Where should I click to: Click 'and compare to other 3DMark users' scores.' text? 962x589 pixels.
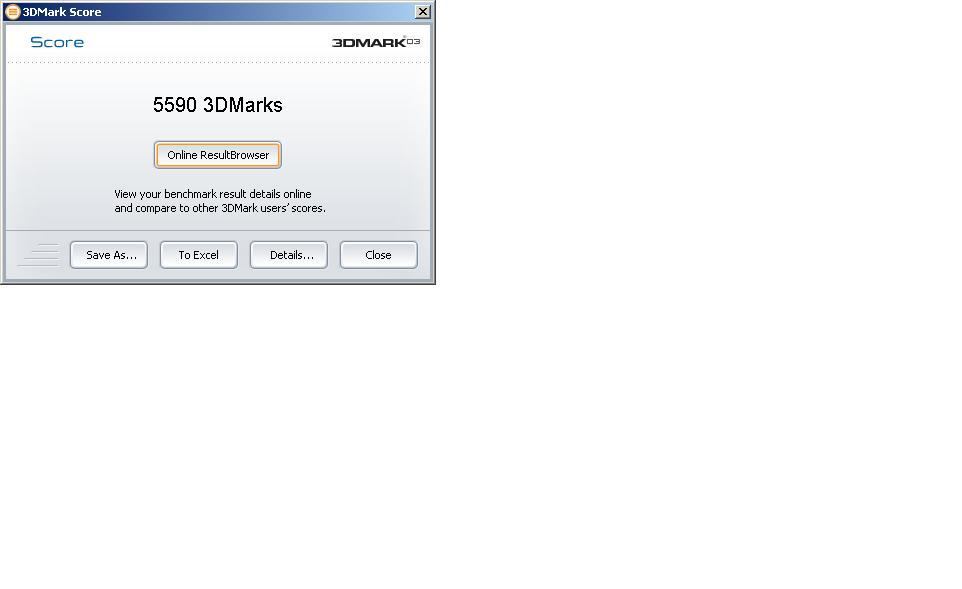tap(220, 208)
